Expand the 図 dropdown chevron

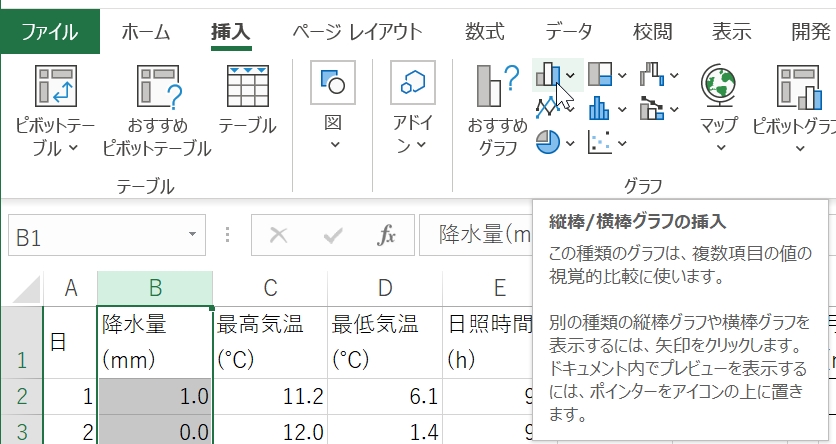pos(334,144)
